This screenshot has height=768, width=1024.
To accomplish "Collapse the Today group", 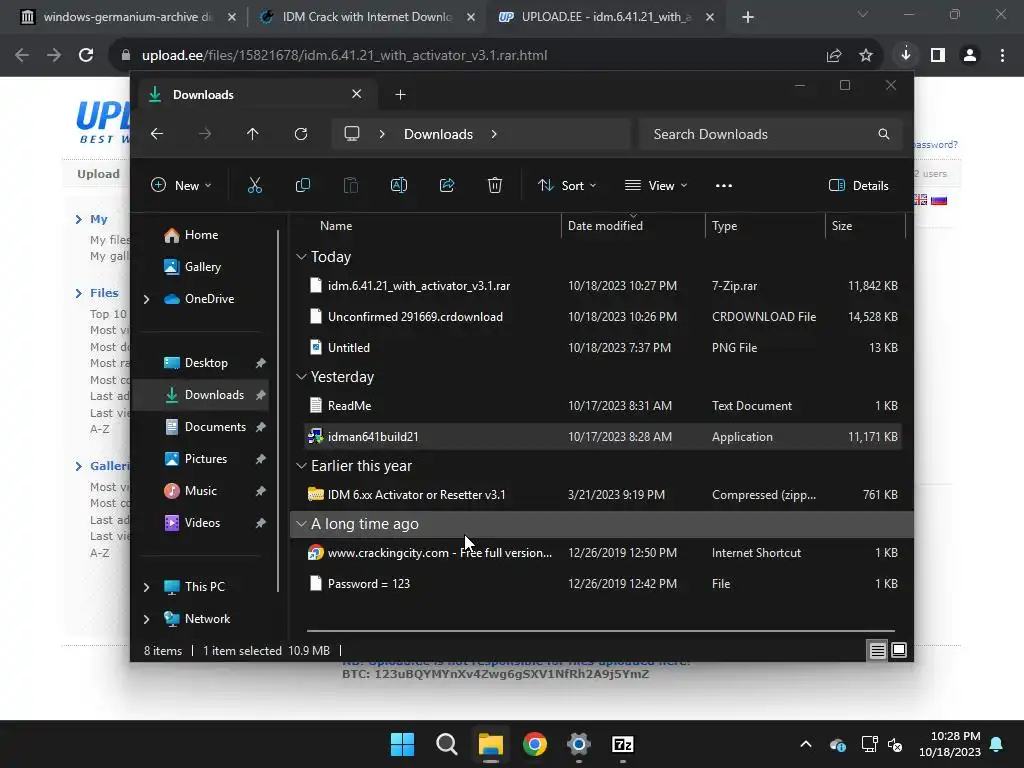I will coord(301,257).
